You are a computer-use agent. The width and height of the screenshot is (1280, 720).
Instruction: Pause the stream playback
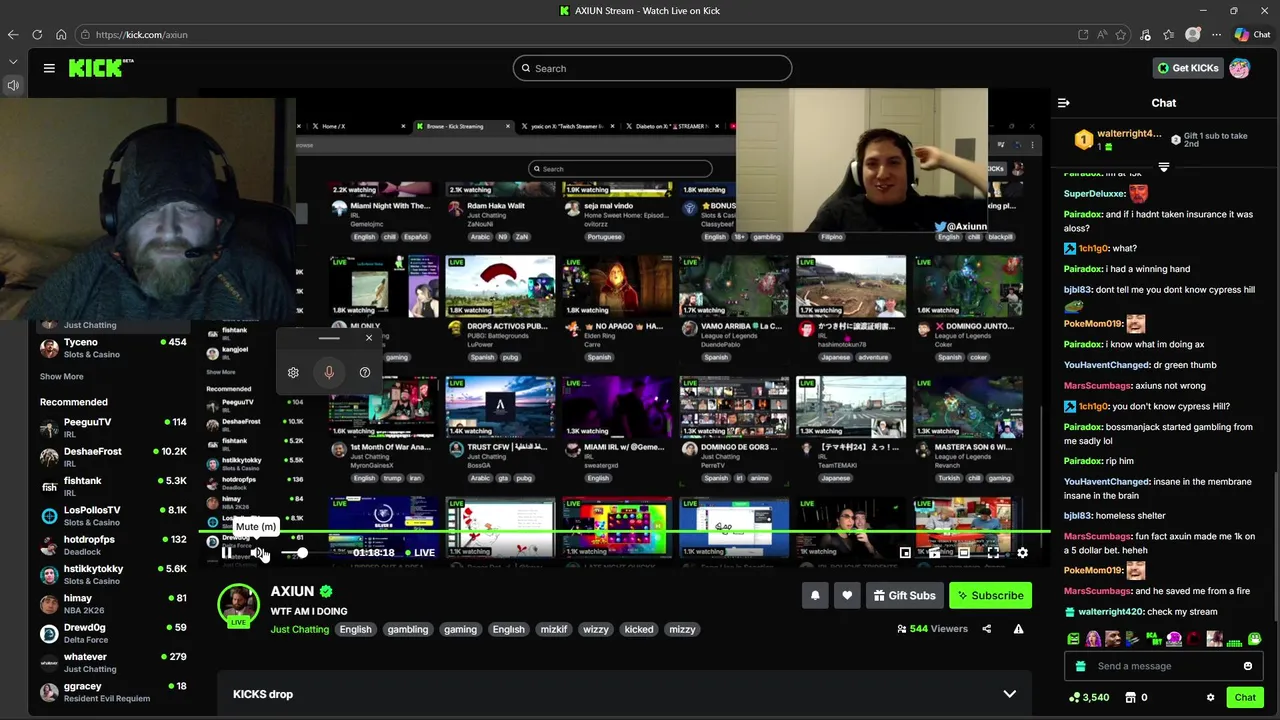point(227,552)
